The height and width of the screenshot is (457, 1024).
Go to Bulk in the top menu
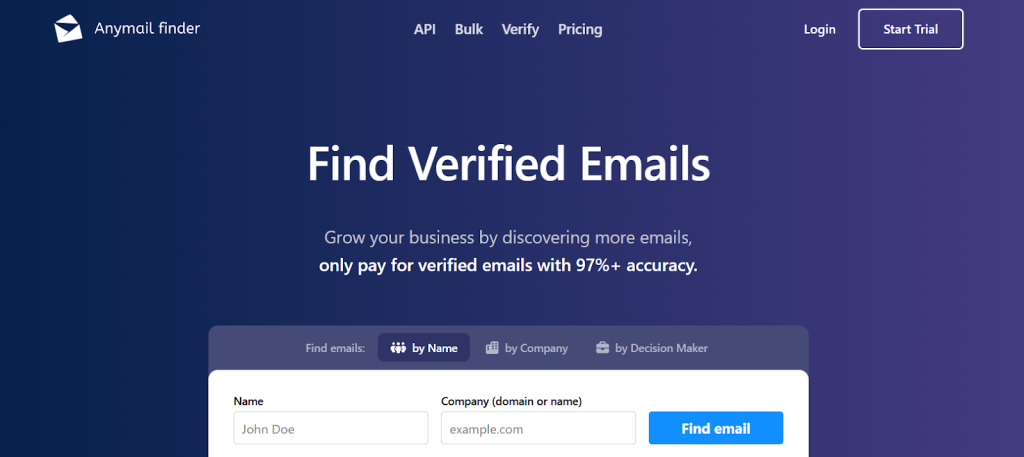point(469,29)
